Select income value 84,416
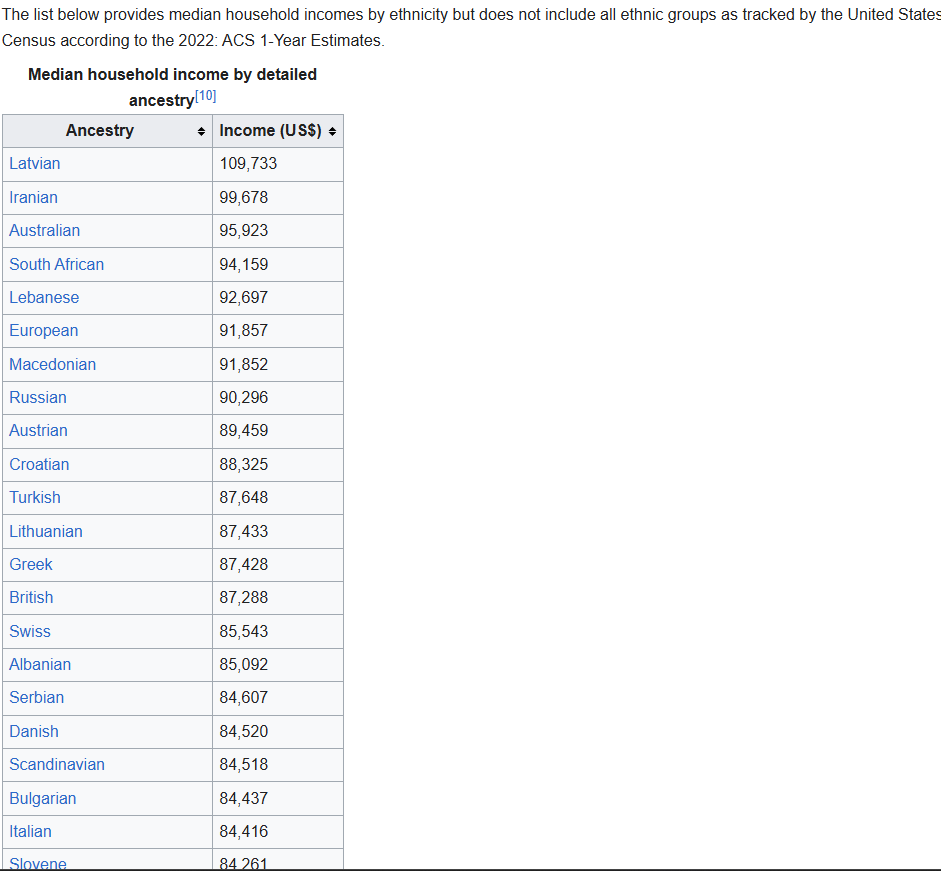The width and height of the screenshot is (941, 871). (x=244, y=831)
